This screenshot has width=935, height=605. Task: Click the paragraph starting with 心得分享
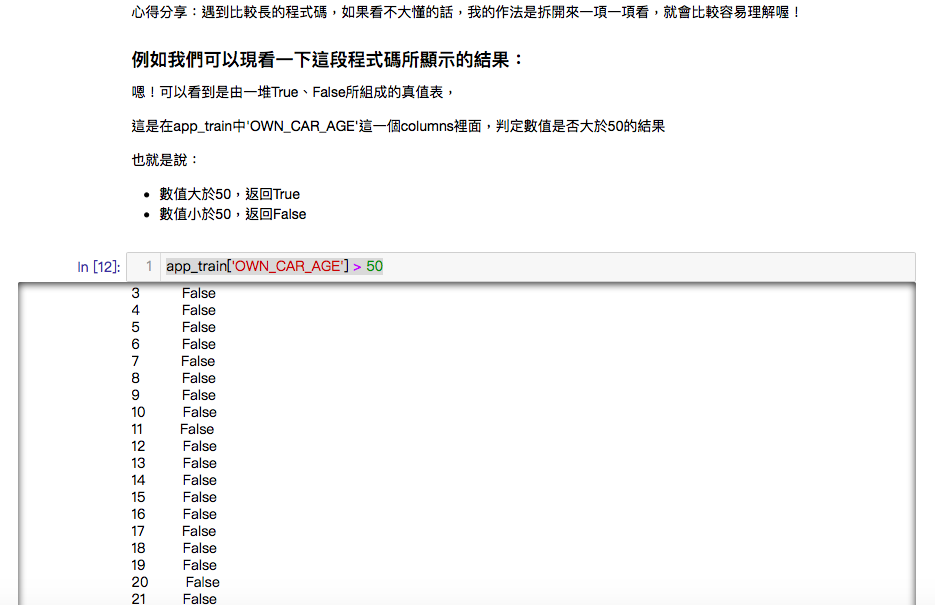[x=466, y=12]
